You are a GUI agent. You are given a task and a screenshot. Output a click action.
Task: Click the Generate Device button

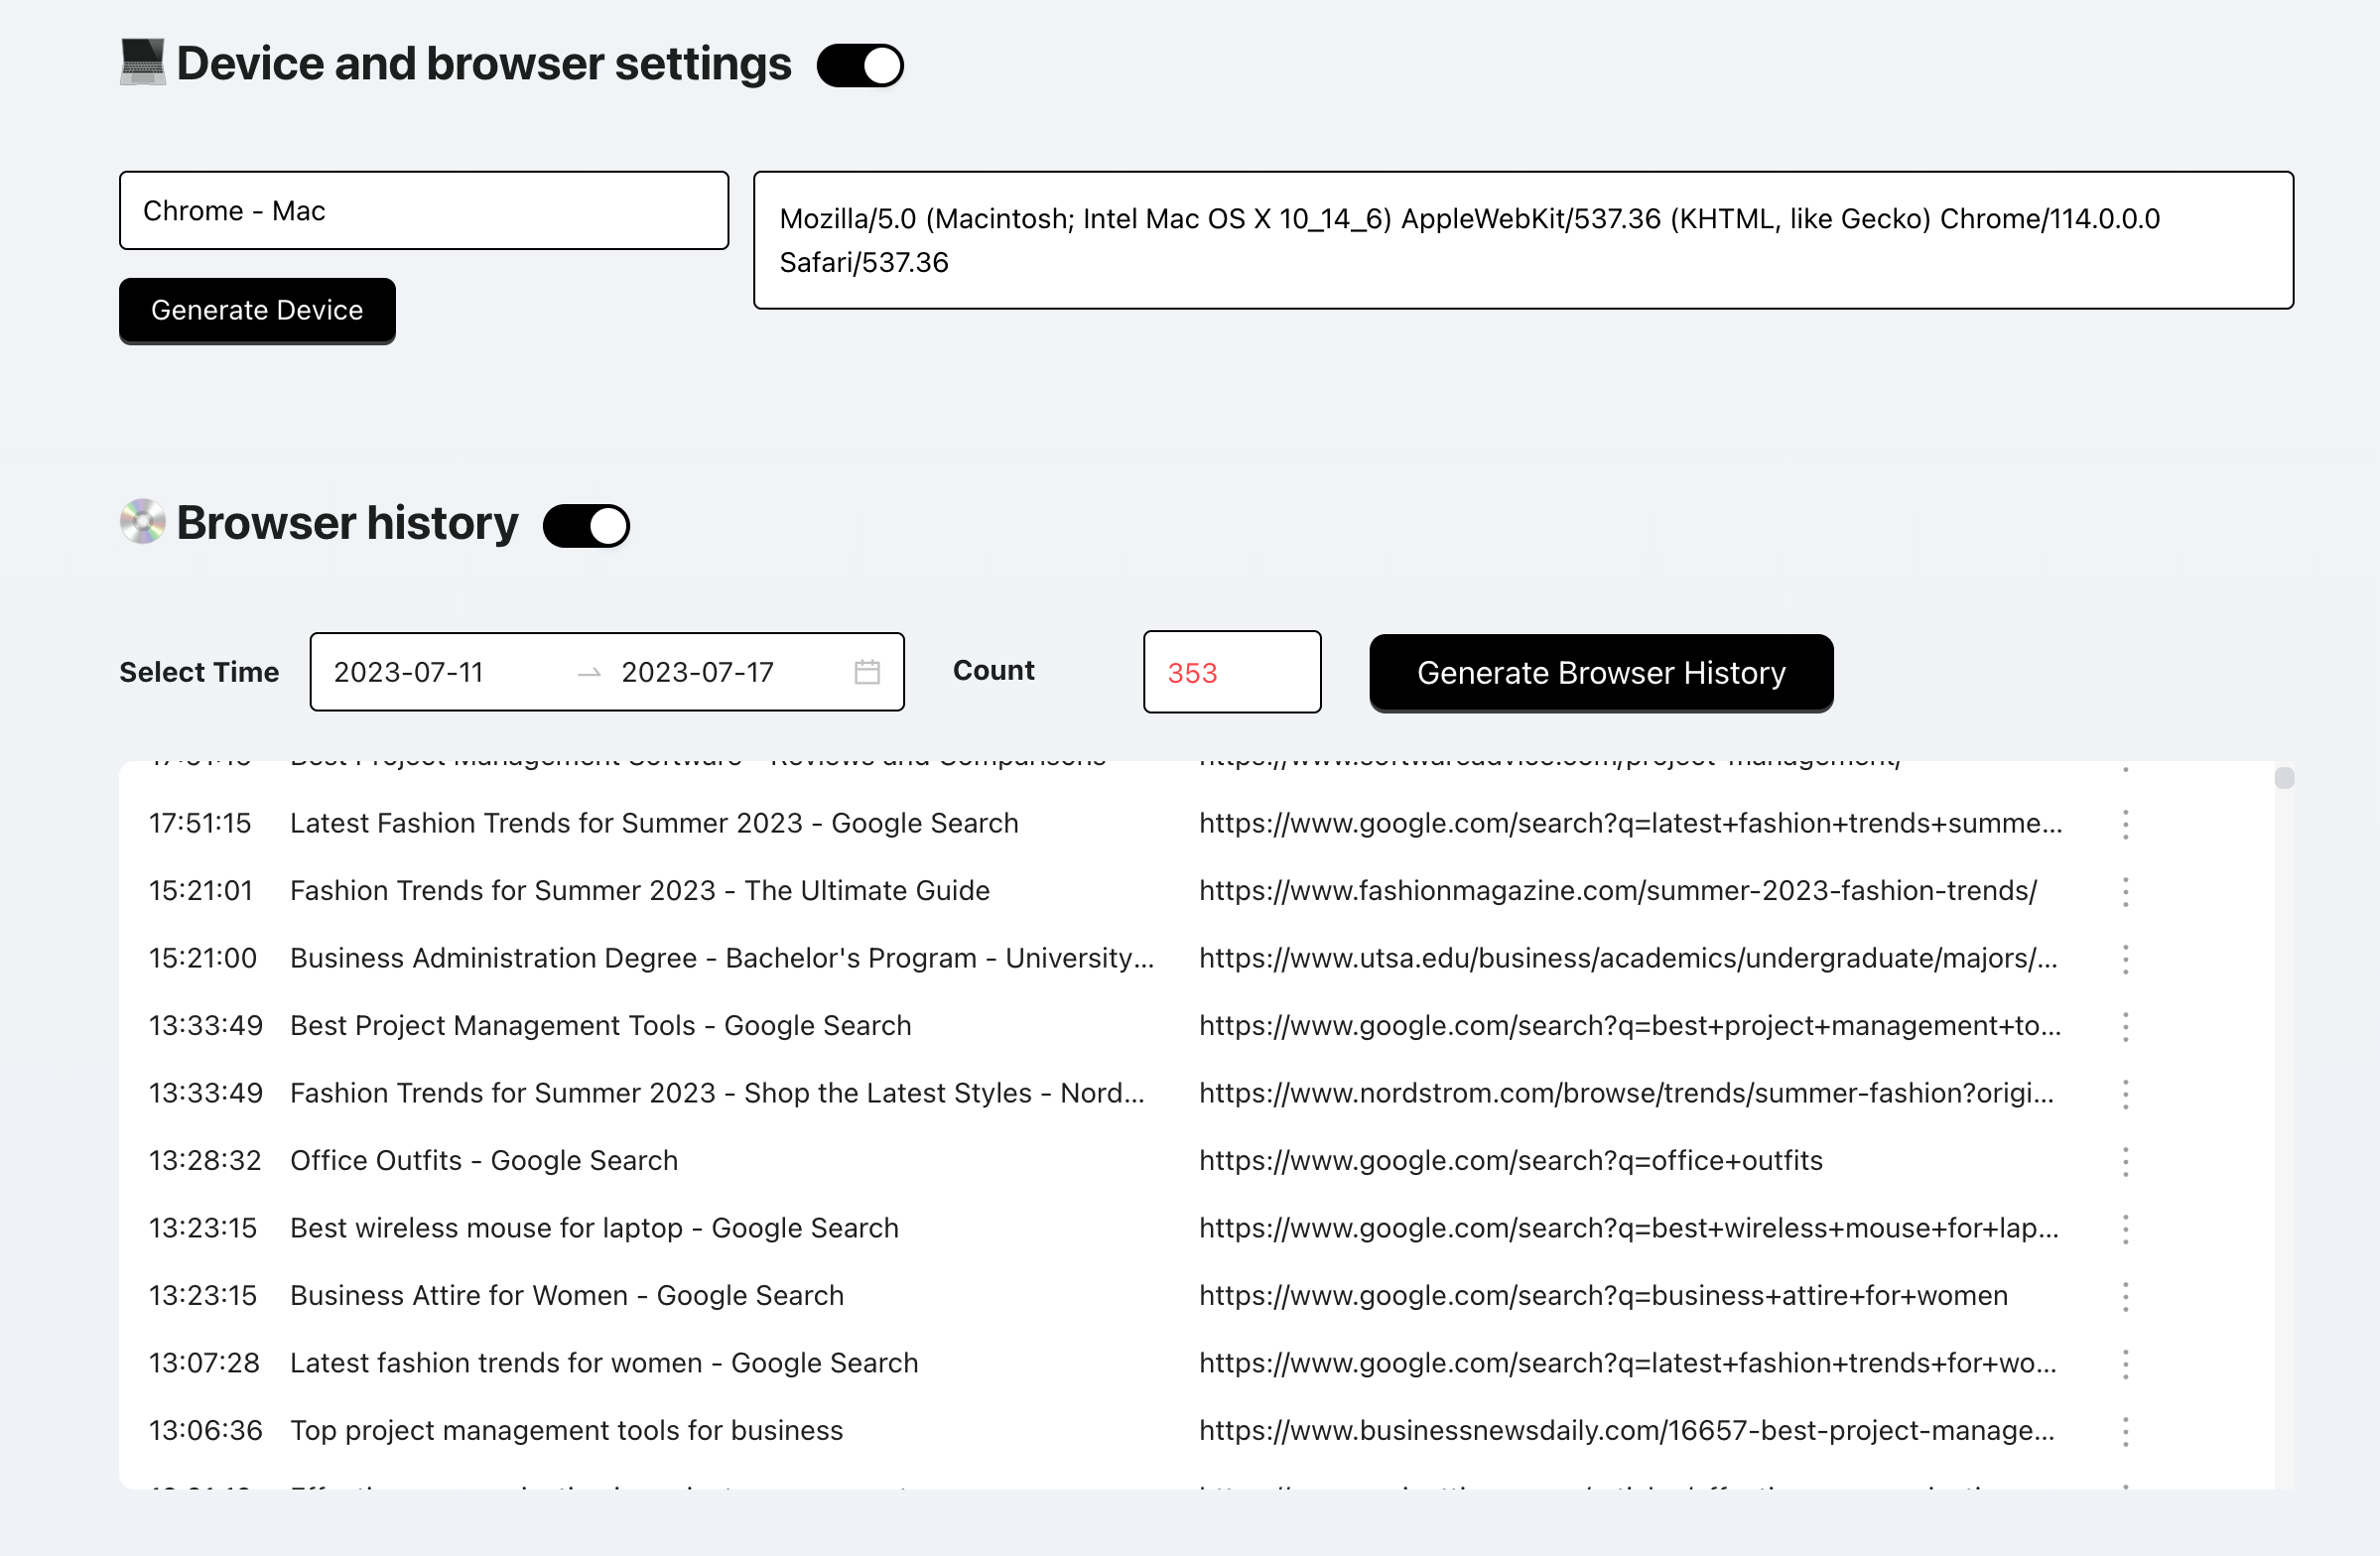pos(257,311)
